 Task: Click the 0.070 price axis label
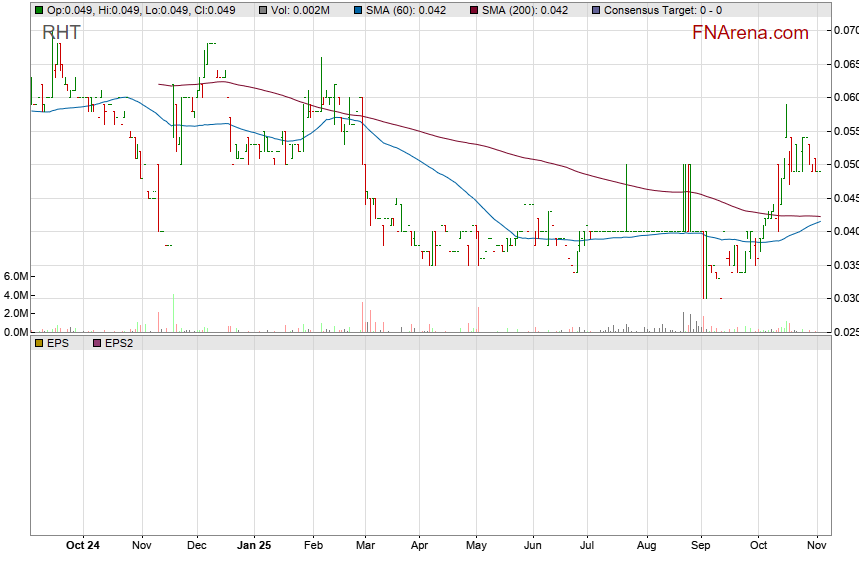[845, 30]
